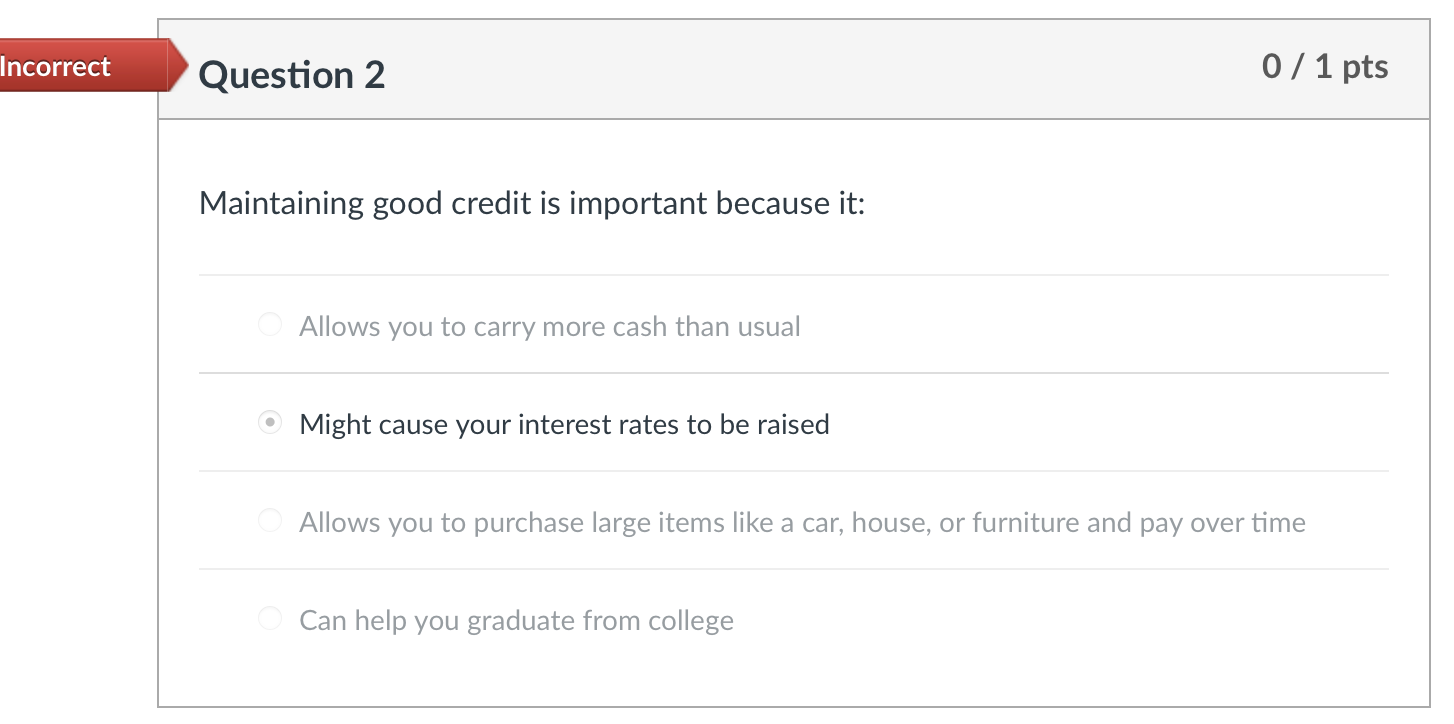Click answer text "Can help you graduate from college"
The height and width of the screenshot is (724, 1454).
pyautogui.click(x=516, y=620)
